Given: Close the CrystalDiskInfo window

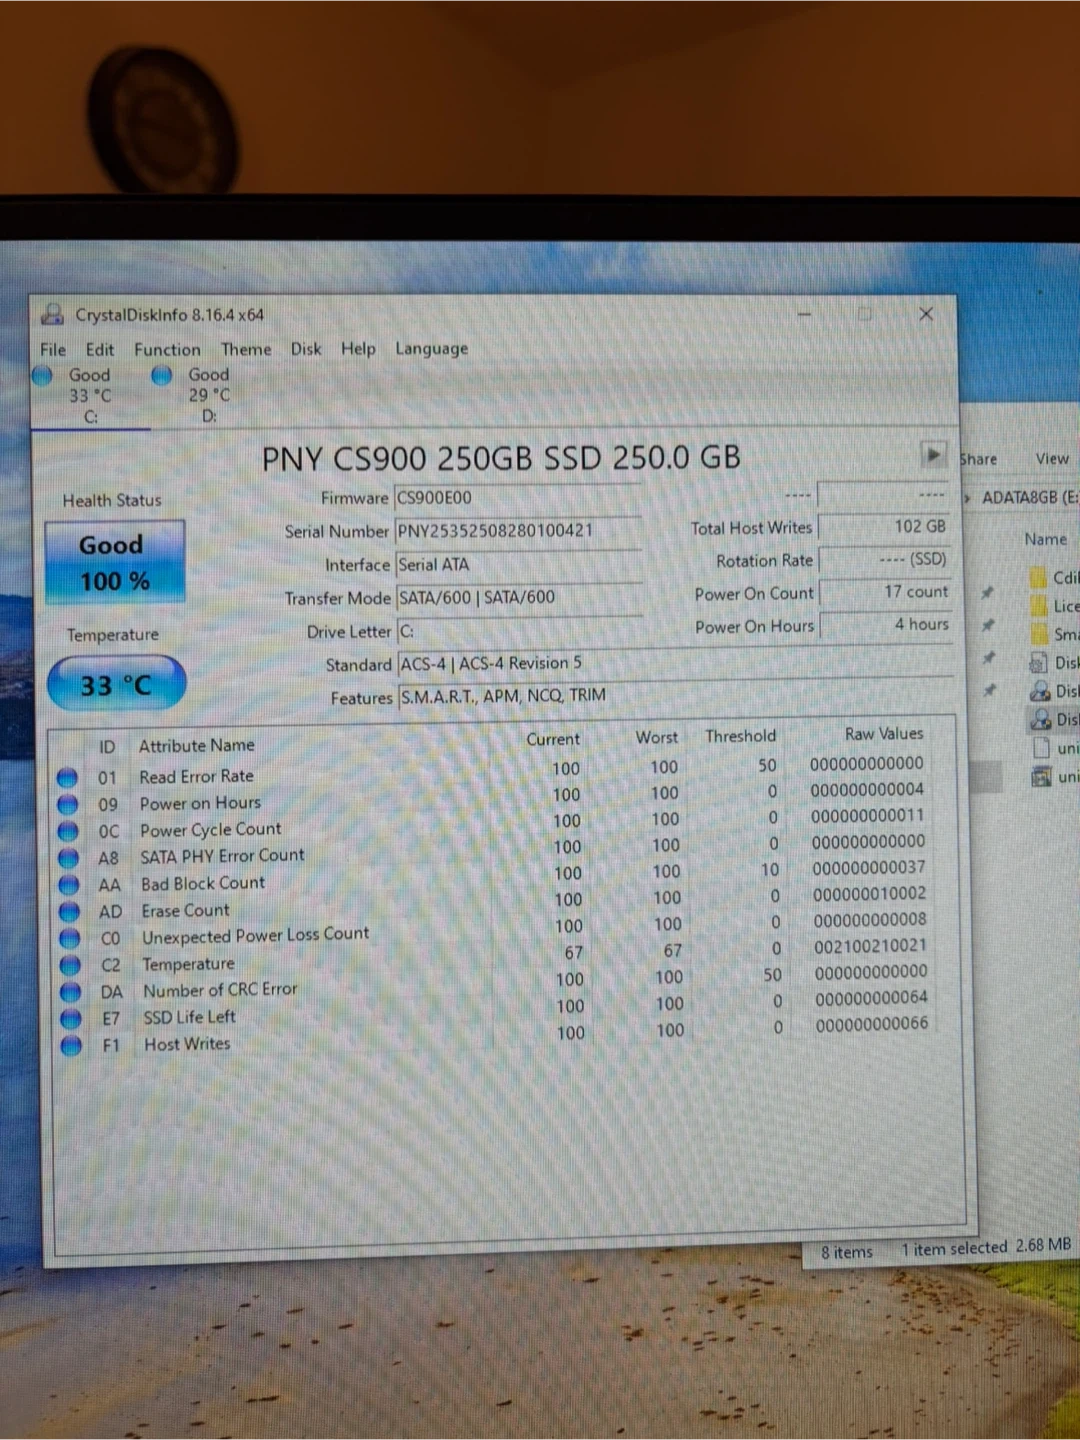Looking at the screenshot, I should (926, 314).
